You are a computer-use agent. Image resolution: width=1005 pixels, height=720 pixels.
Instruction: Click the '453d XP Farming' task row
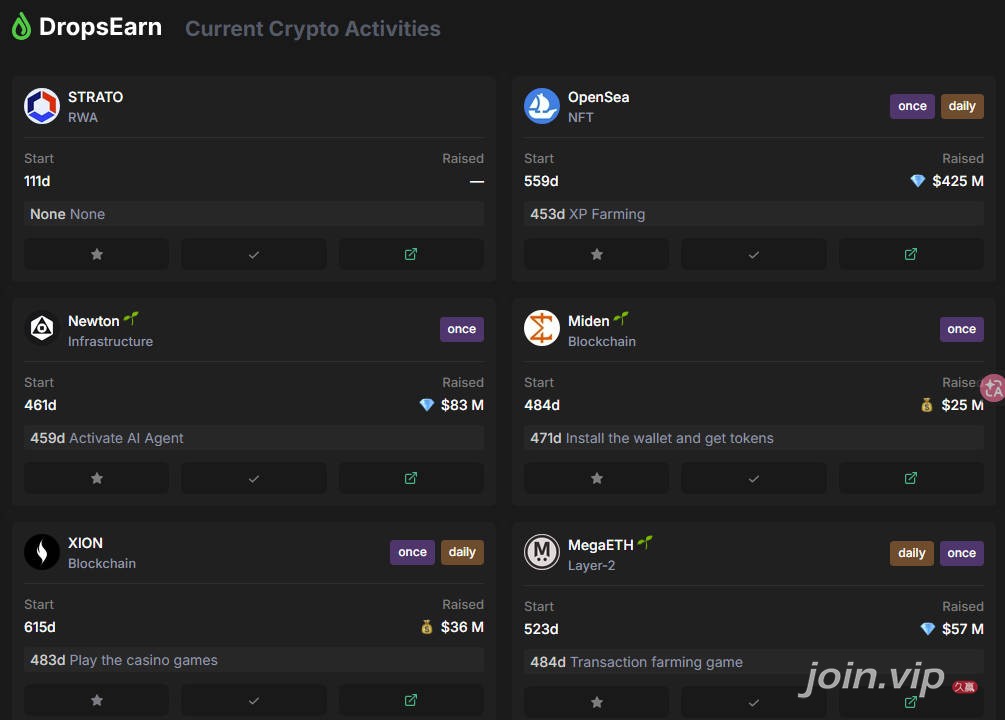(x=754, y=214)
